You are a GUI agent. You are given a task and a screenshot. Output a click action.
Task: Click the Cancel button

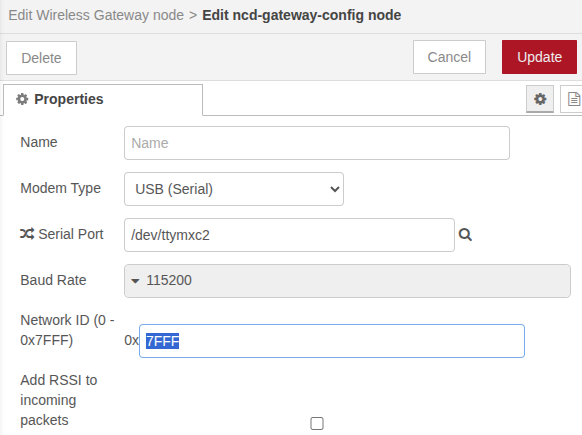[449, 57]
